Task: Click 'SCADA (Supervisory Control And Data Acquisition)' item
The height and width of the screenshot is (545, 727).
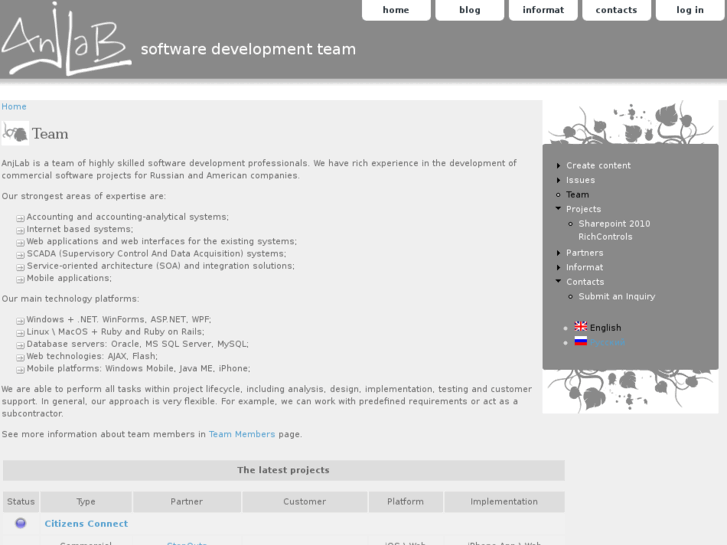Action: pyautogui.click(x=156, y=254)
